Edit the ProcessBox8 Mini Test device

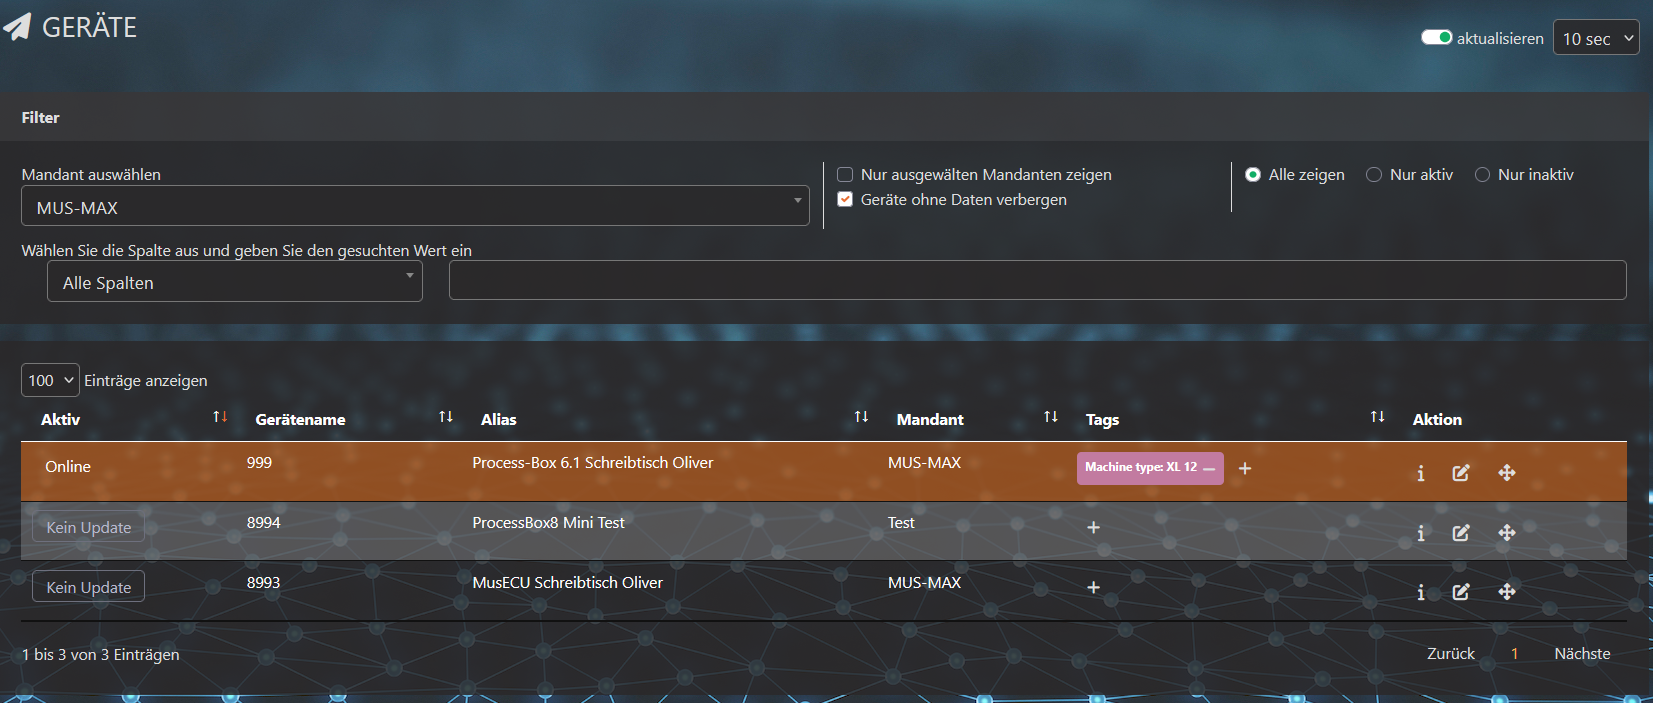pyautogui.click(x=1460, y=533)
